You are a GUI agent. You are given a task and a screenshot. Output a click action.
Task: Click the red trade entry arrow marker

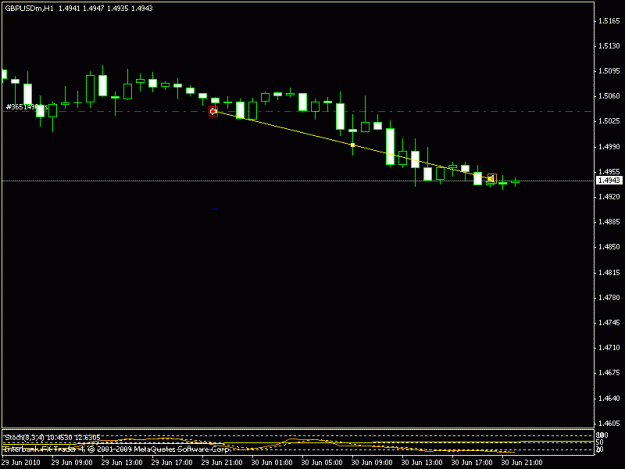[x=213, y=112]
